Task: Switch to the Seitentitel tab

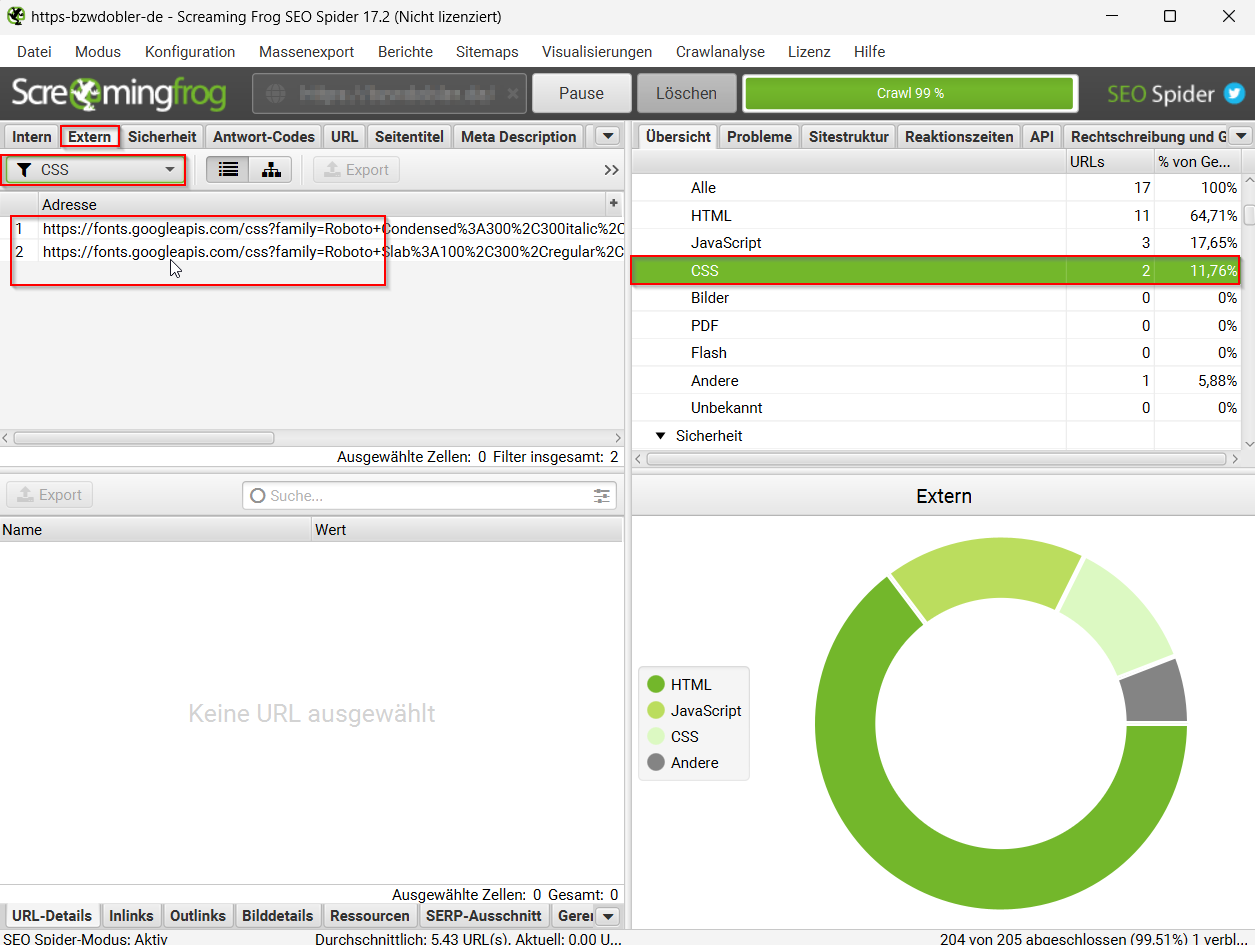Action: pyautogui.click(x=409, y=137)
